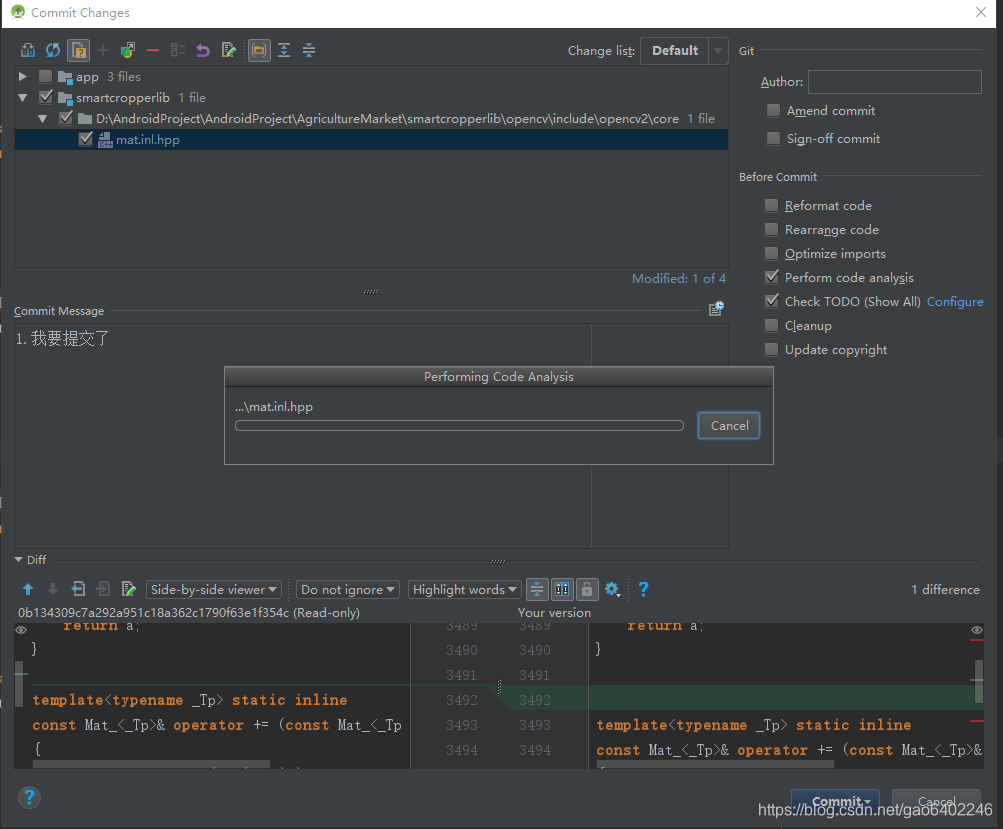Click the red Remove icon

[x=153, y=51]
